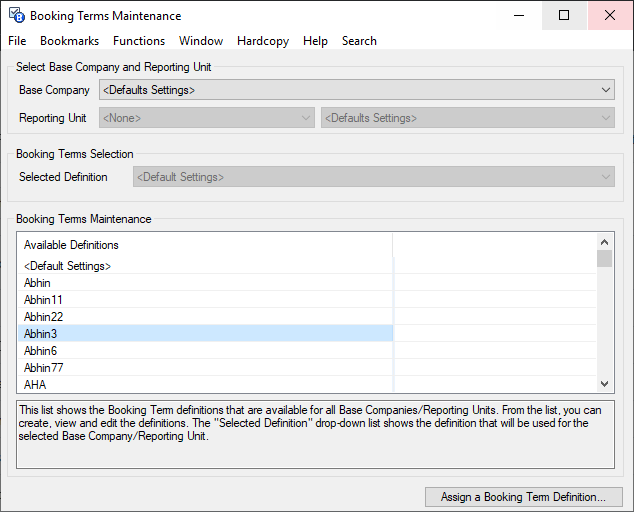Select the Abhin definition row
634x512 pixels.
[38, 283]
